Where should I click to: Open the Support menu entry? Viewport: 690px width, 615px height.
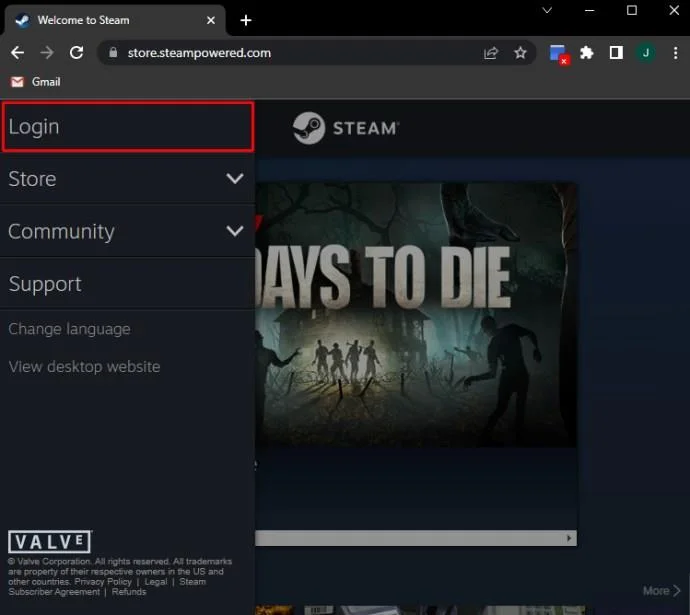[128, 284]
